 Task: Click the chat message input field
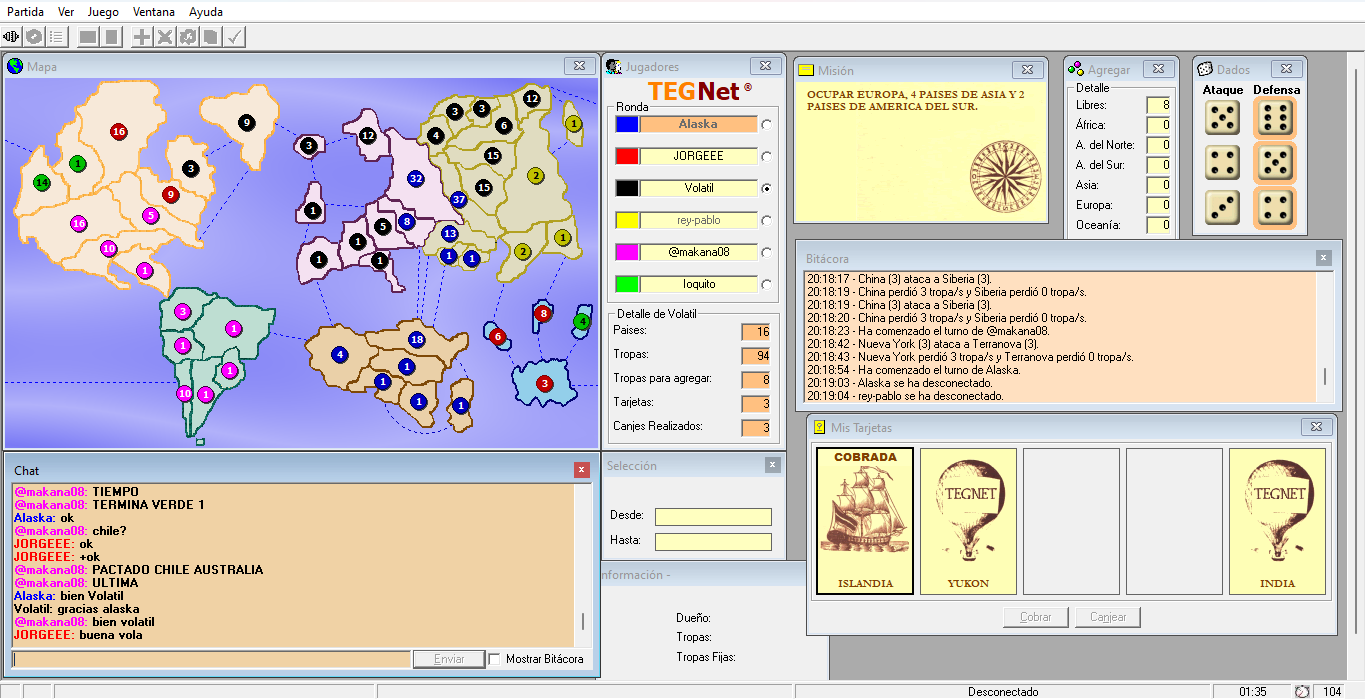[211, 659]
